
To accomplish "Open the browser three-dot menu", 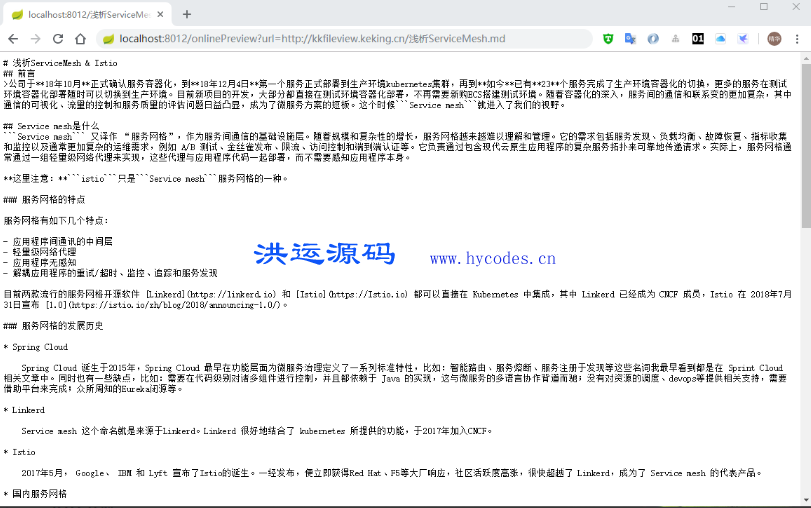I will point(797,39).
